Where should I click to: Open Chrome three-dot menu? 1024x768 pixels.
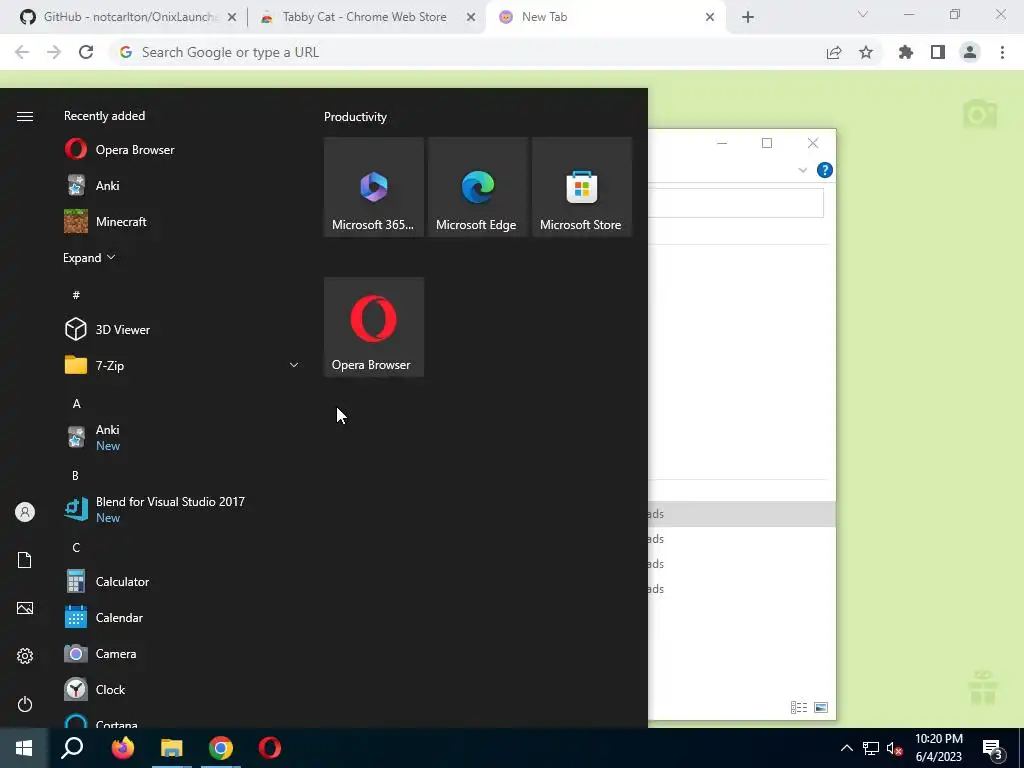pos(1002,52)
